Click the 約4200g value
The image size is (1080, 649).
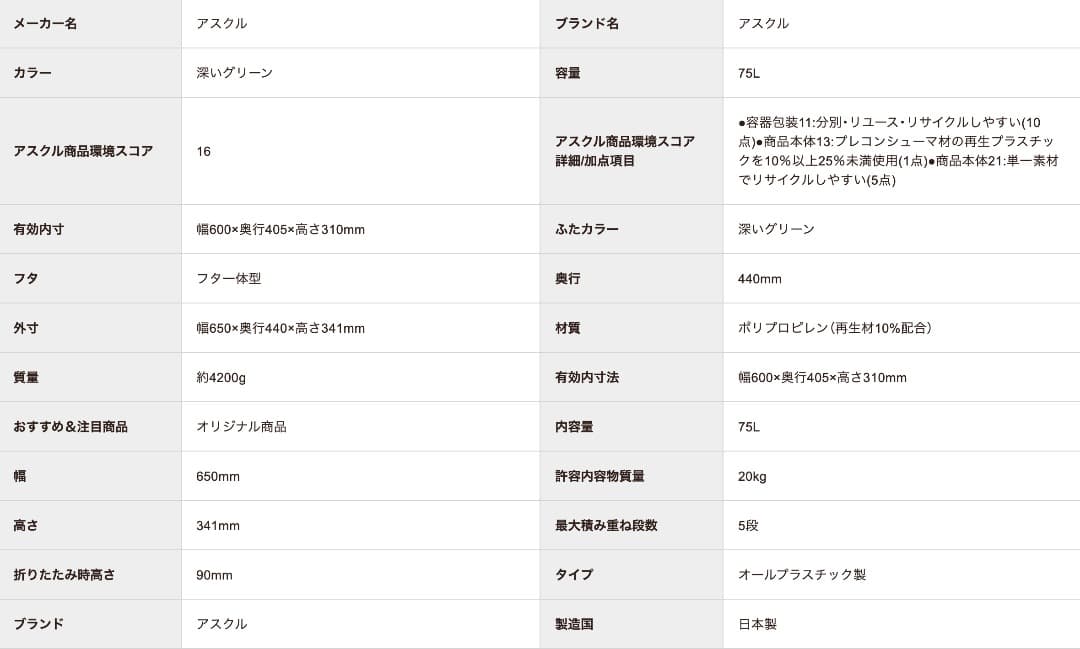coord(221,378)
